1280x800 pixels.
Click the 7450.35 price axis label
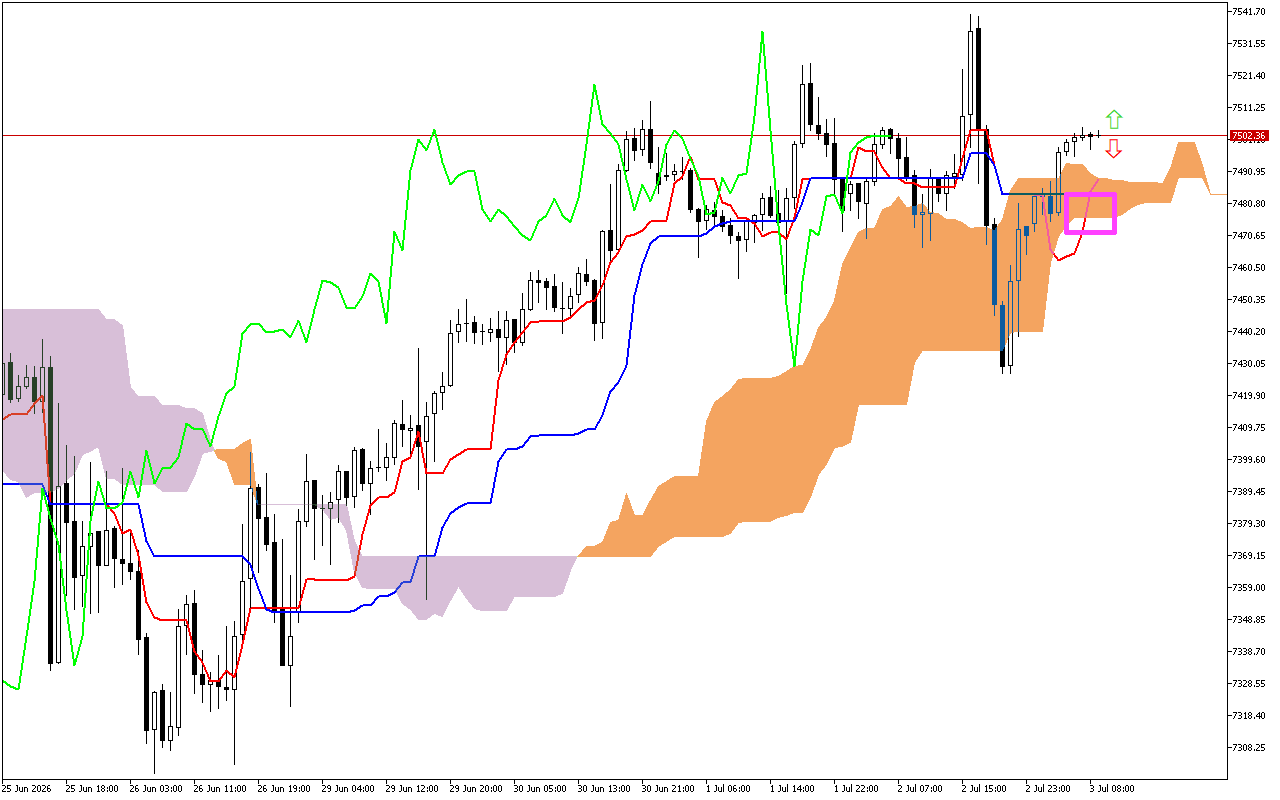[x=1249, y=300]
